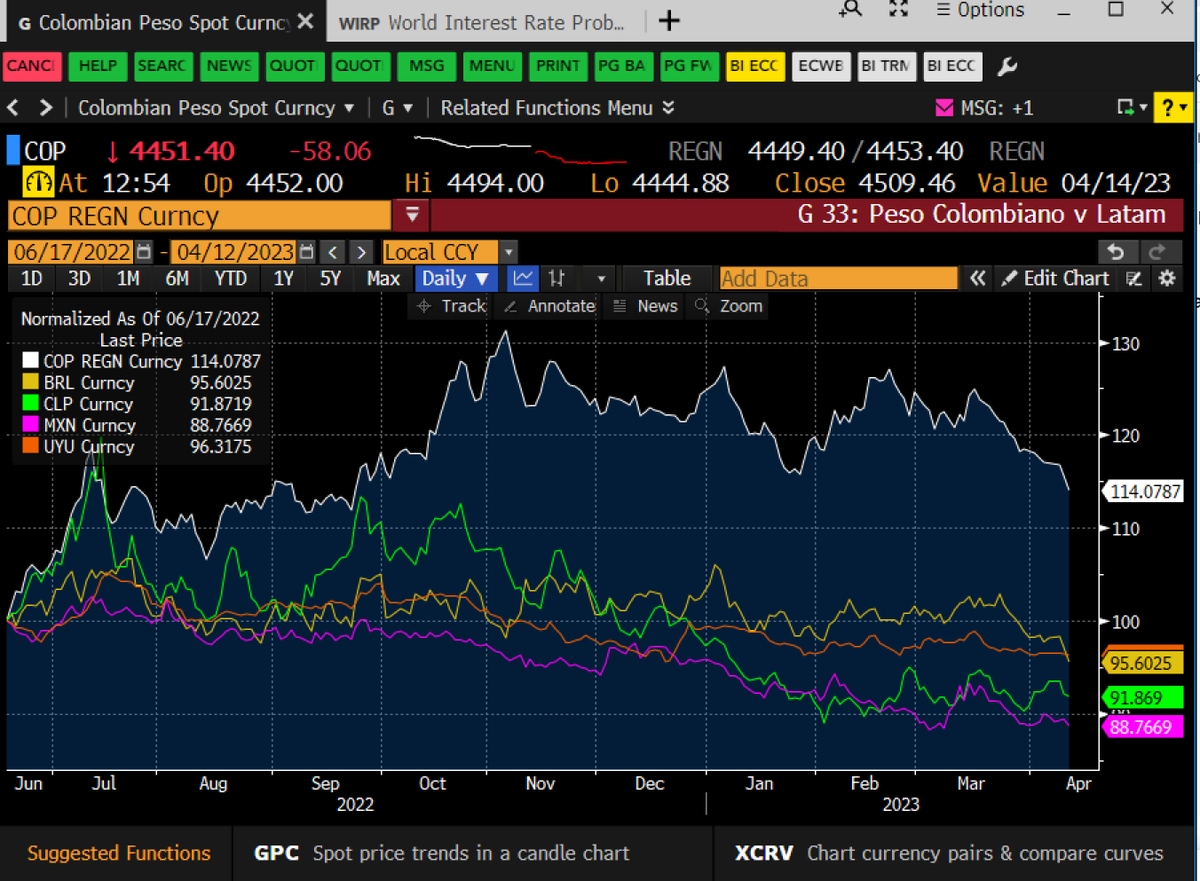Click the wrench customize icon
This screenshot has height=881, width=1200.
pyautogui.click(x=1008, y=66)
